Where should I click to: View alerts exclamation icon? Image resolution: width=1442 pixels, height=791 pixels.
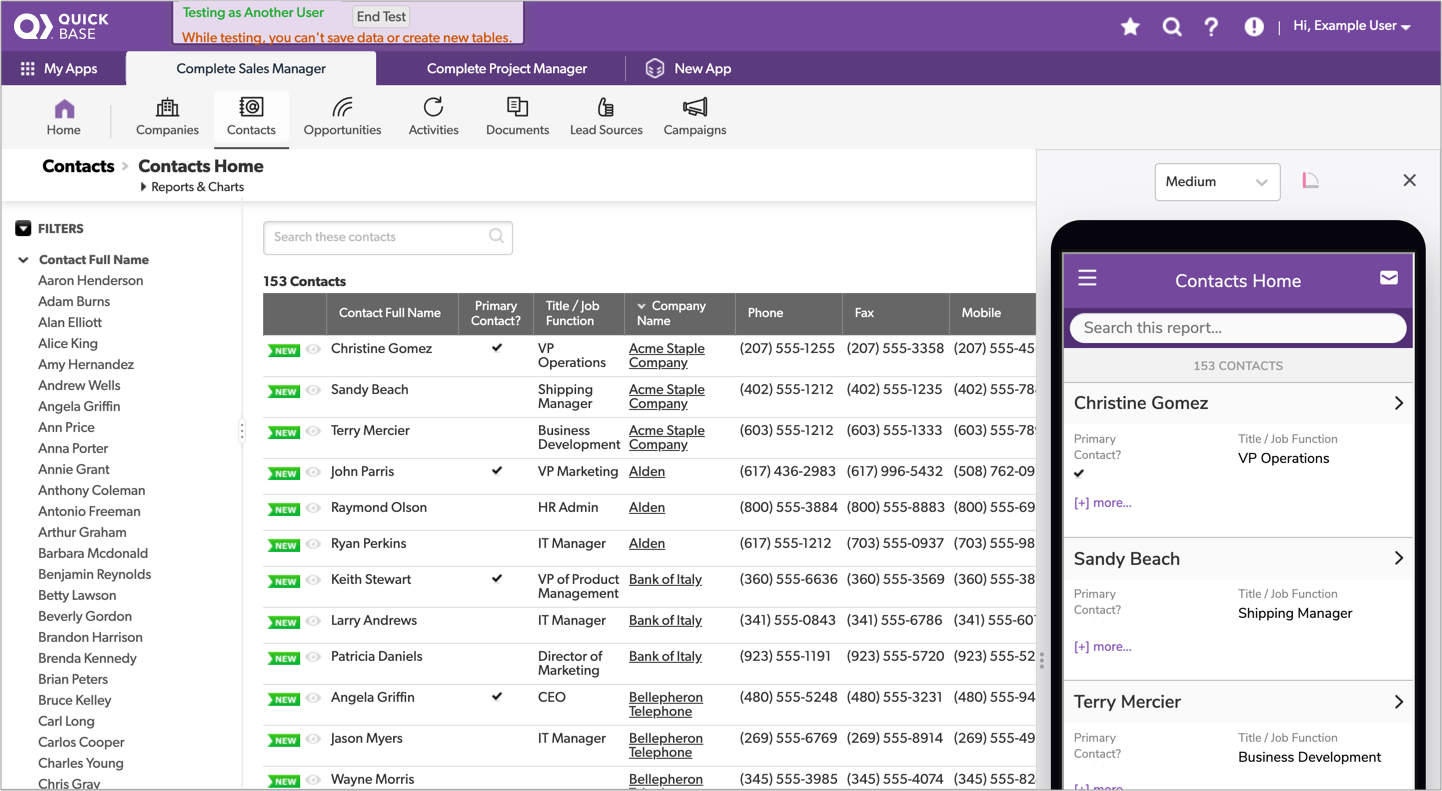coord(1254,27)
